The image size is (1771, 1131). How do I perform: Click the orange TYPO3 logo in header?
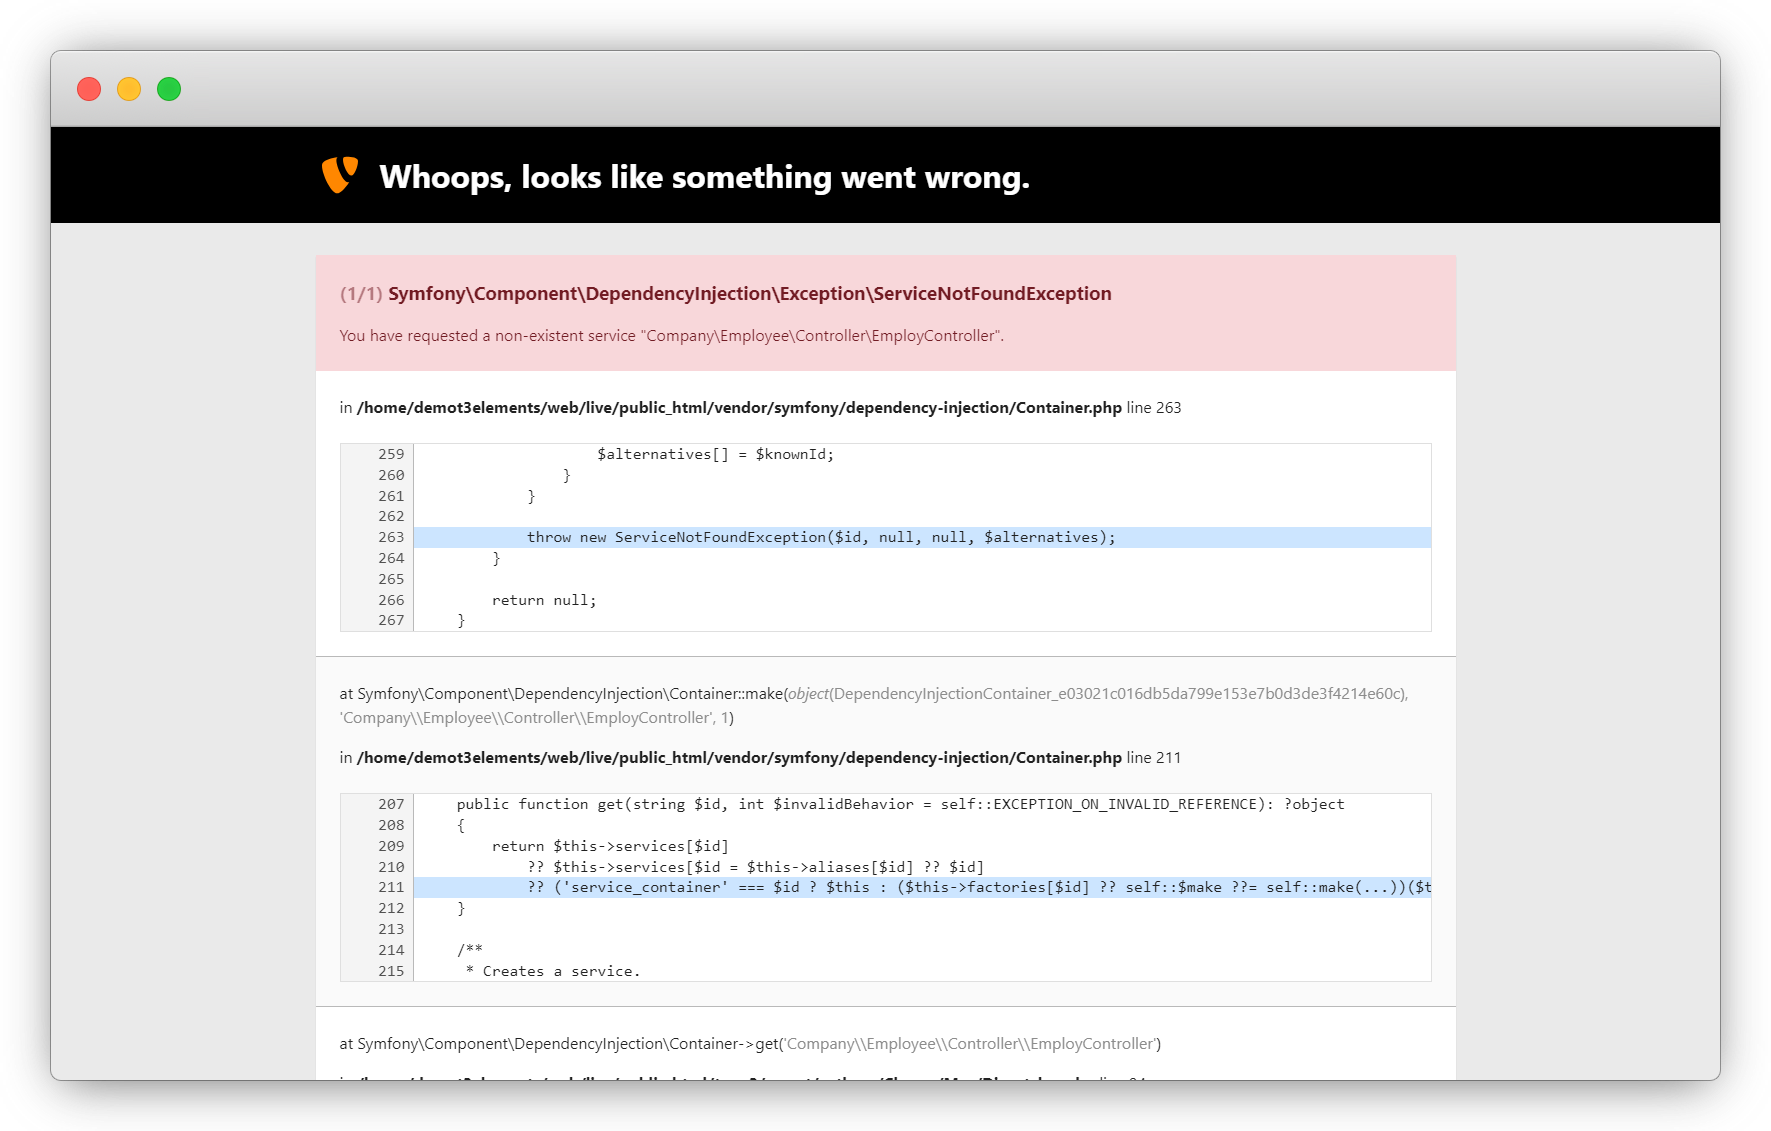tap(339, 175)
